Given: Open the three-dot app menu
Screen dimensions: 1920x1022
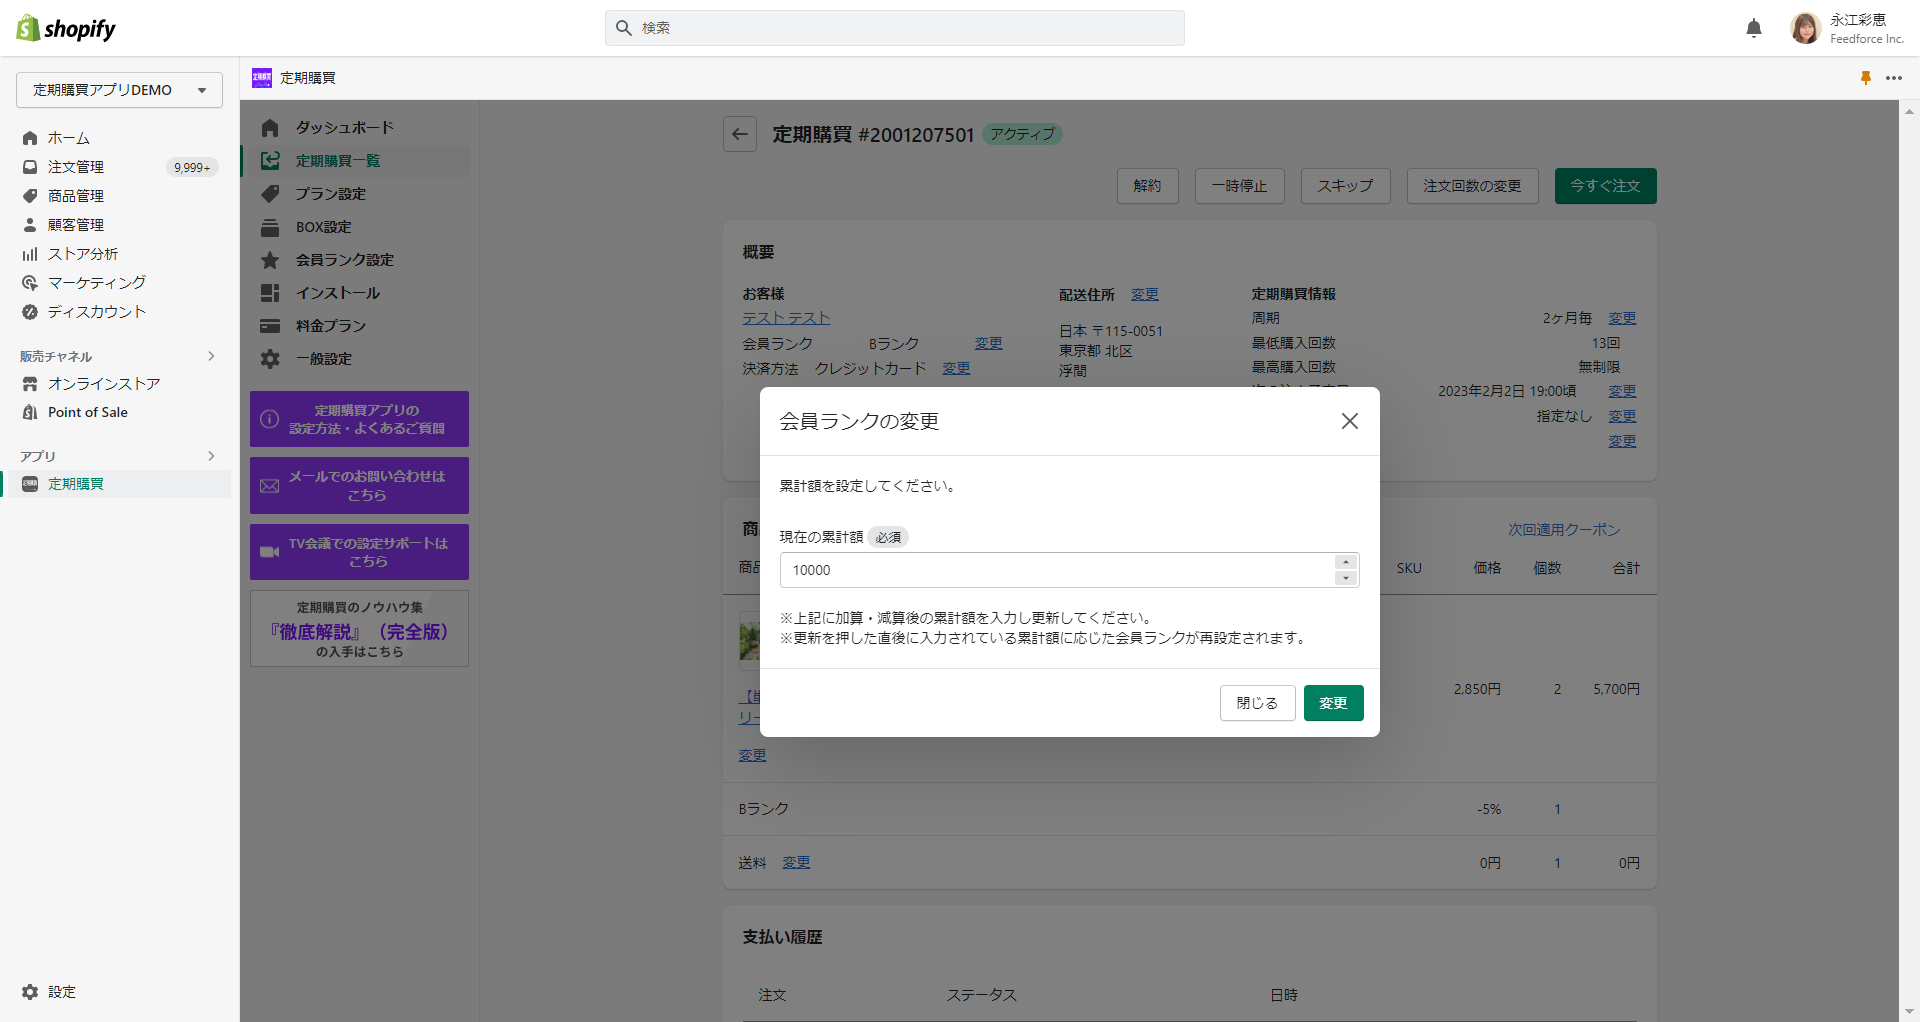Looking at the screenshot, I should [x=1894, y=78].
